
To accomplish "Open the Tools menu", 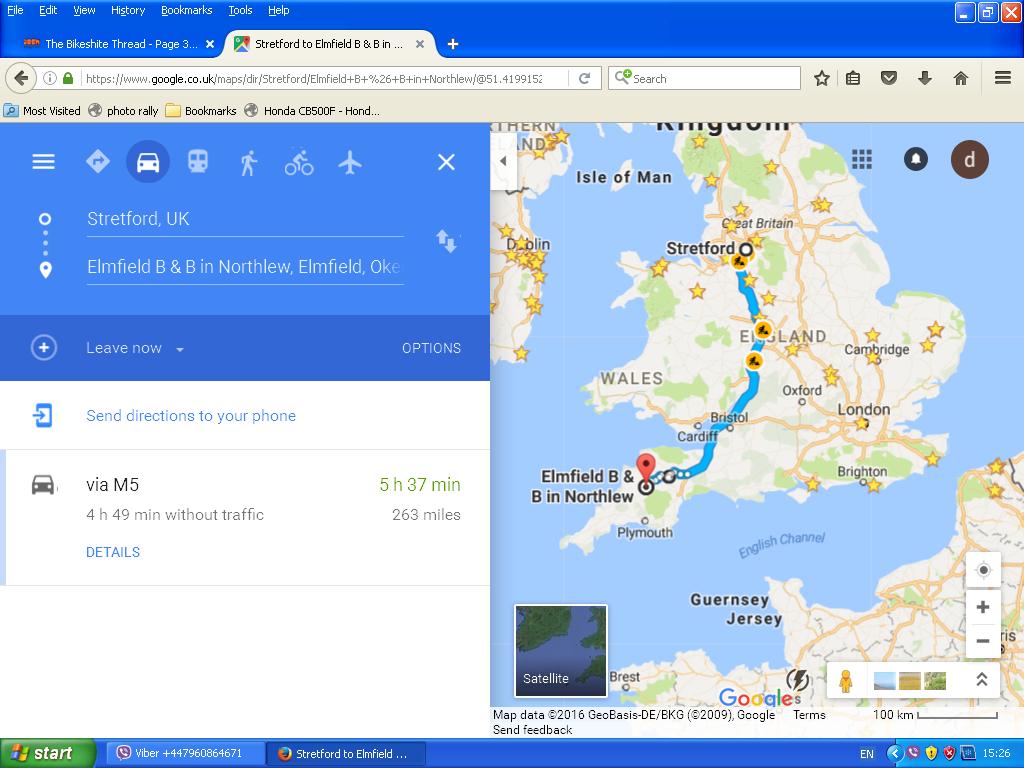I will pos(240,10).
